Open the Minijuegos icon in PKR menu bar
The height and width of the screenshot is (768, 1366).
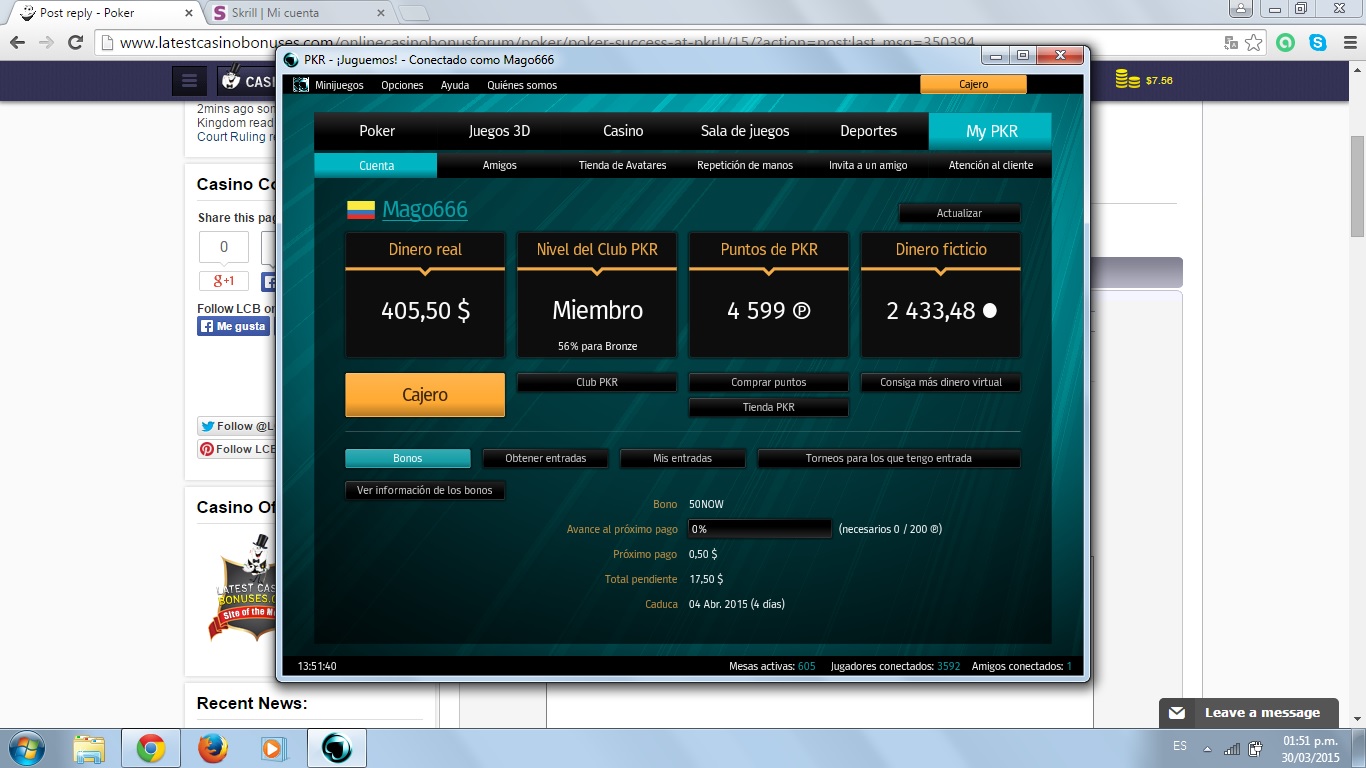click(300, 85)
